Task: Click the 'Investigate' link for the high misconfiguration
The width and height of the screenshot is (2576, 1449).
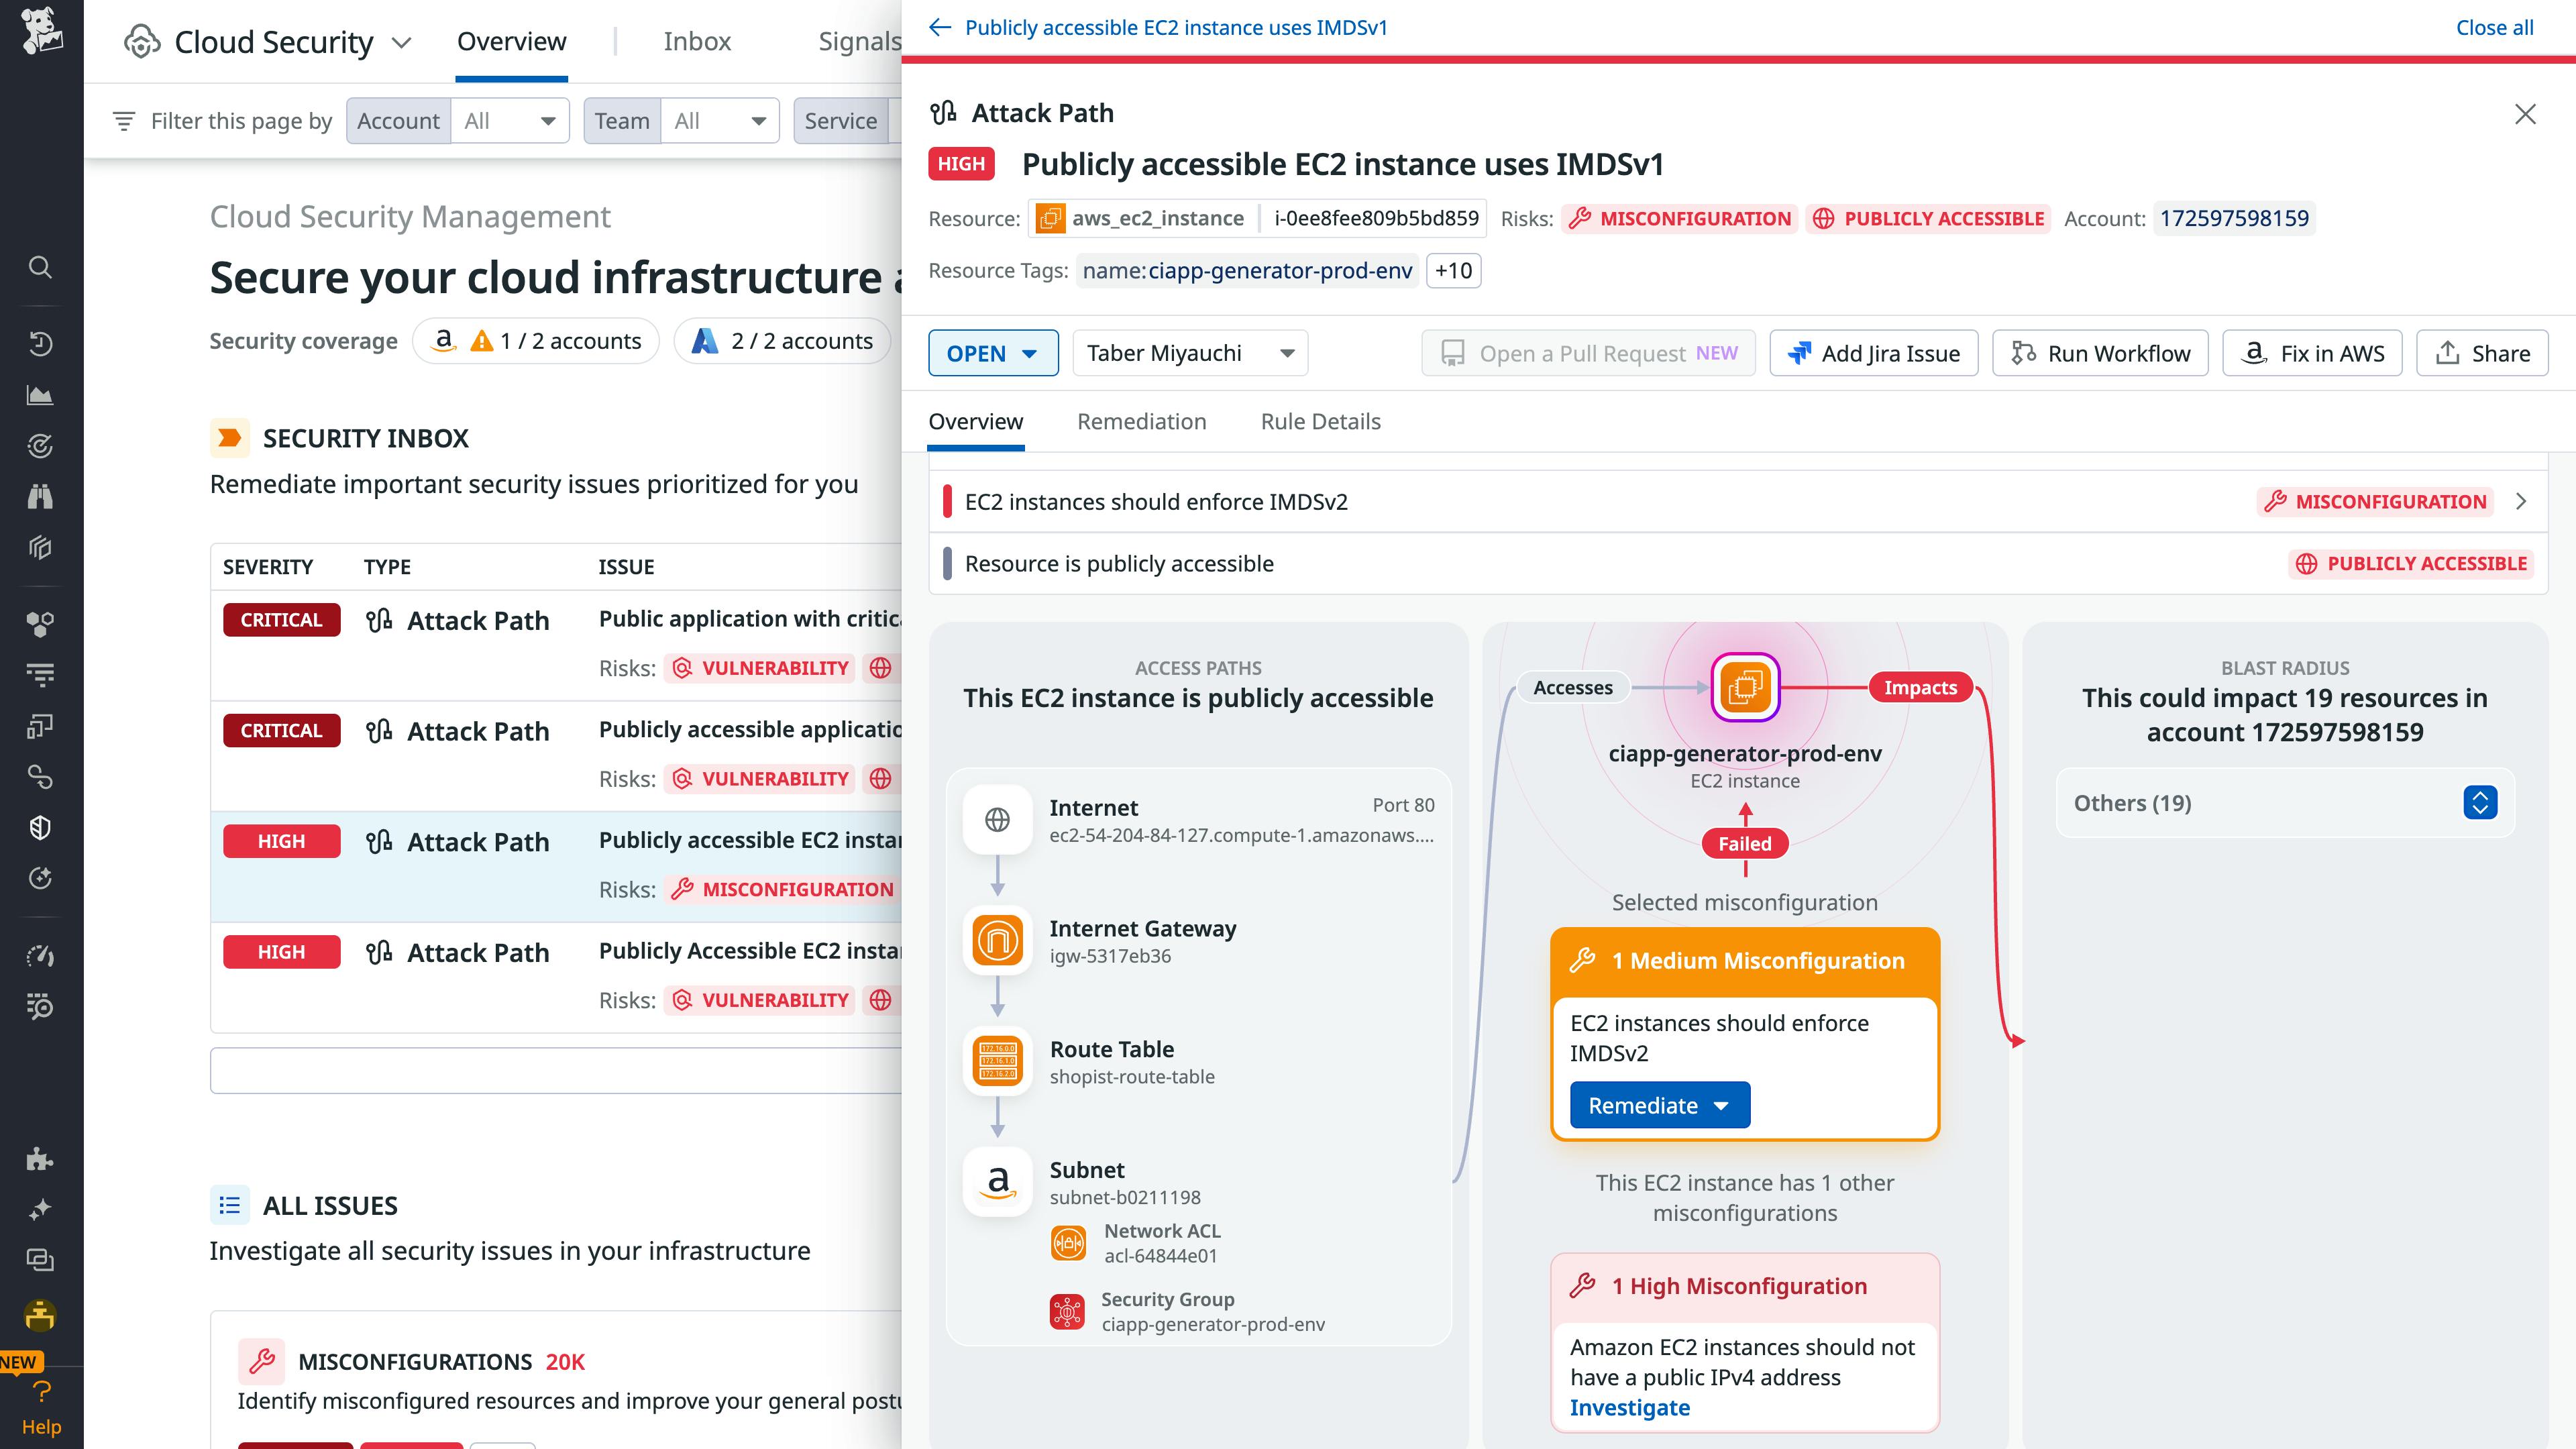Action: (x=1629, y=1407)
